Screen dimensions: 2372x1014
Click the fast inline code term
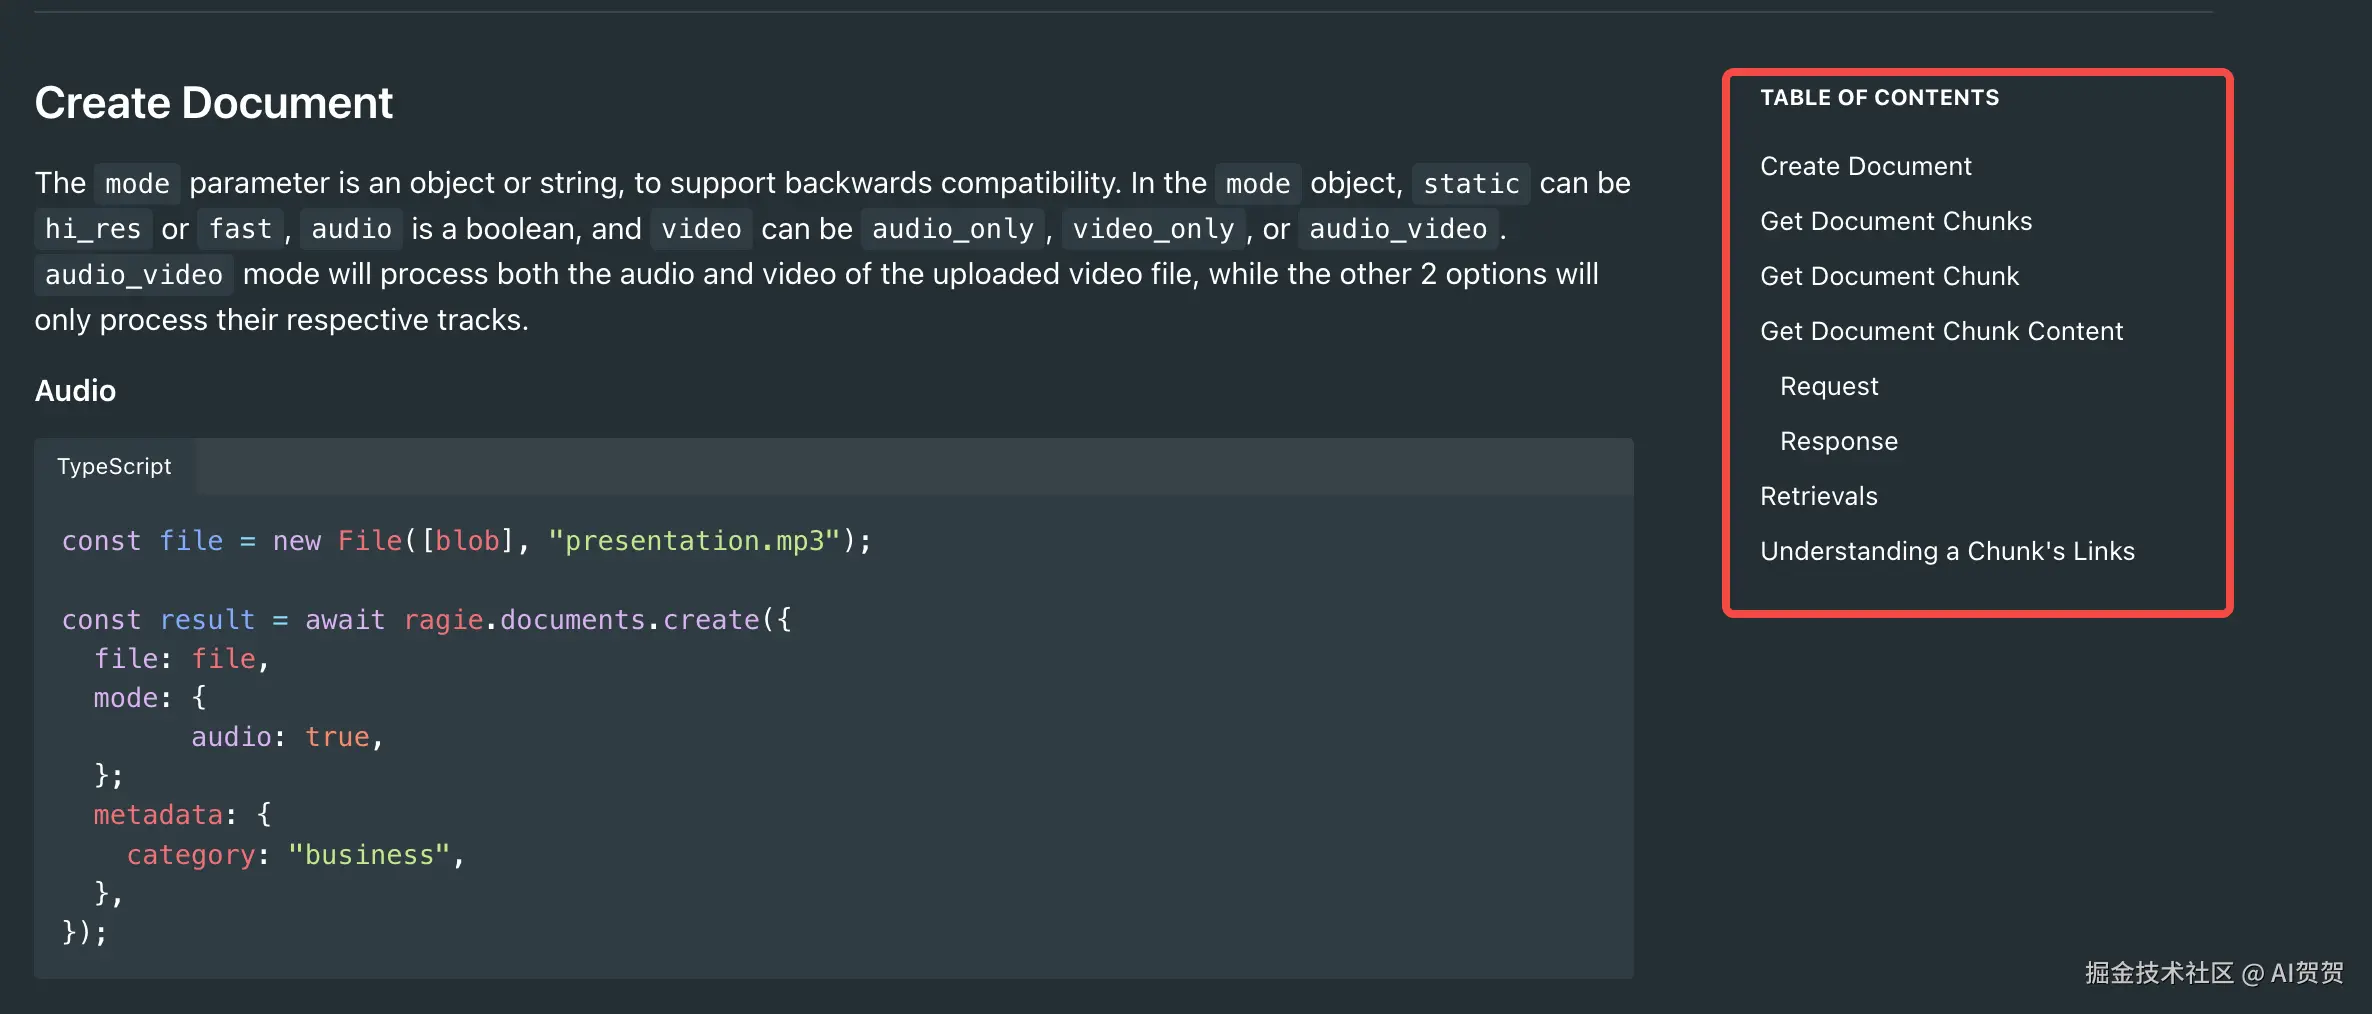pyautogui.click(x=240, y=229)
